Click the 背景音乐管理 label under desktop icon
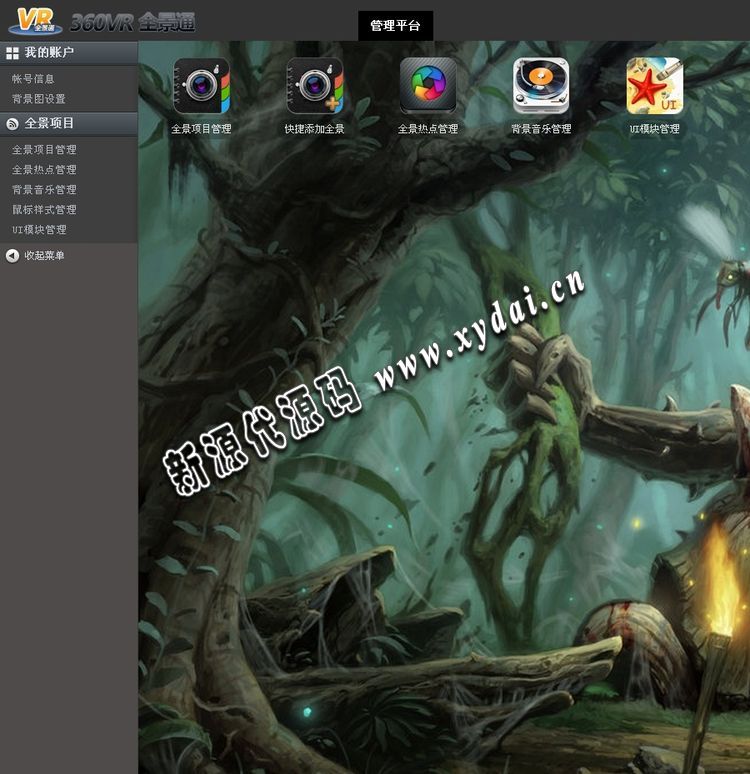Viewport: 750px width, 774px height. tap(541, 129)
